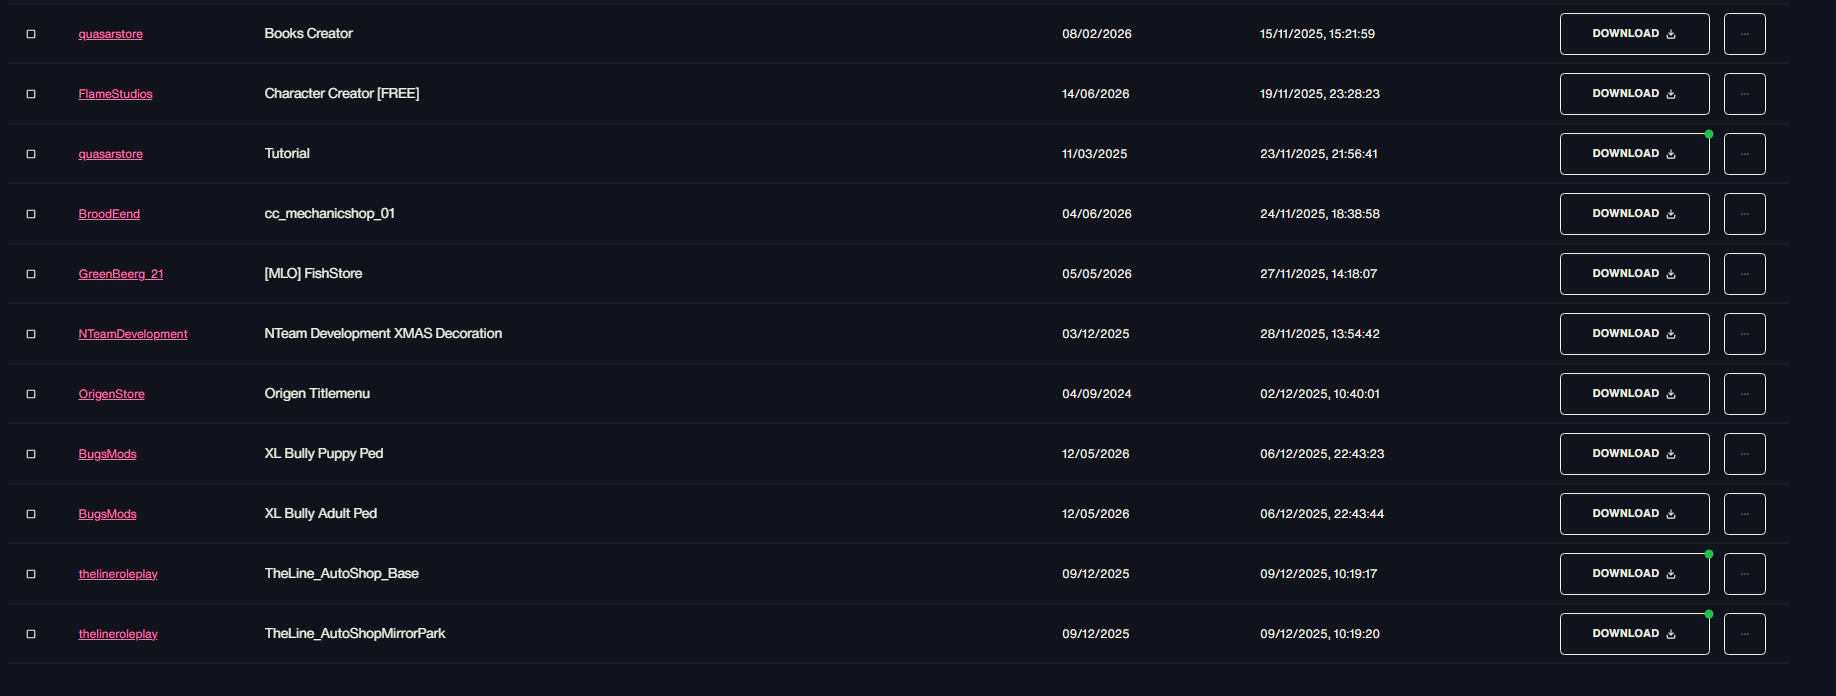Open more options for Origen Titlemenu
Viewport: 1836px width, 696px height.
coord(1744,394)
